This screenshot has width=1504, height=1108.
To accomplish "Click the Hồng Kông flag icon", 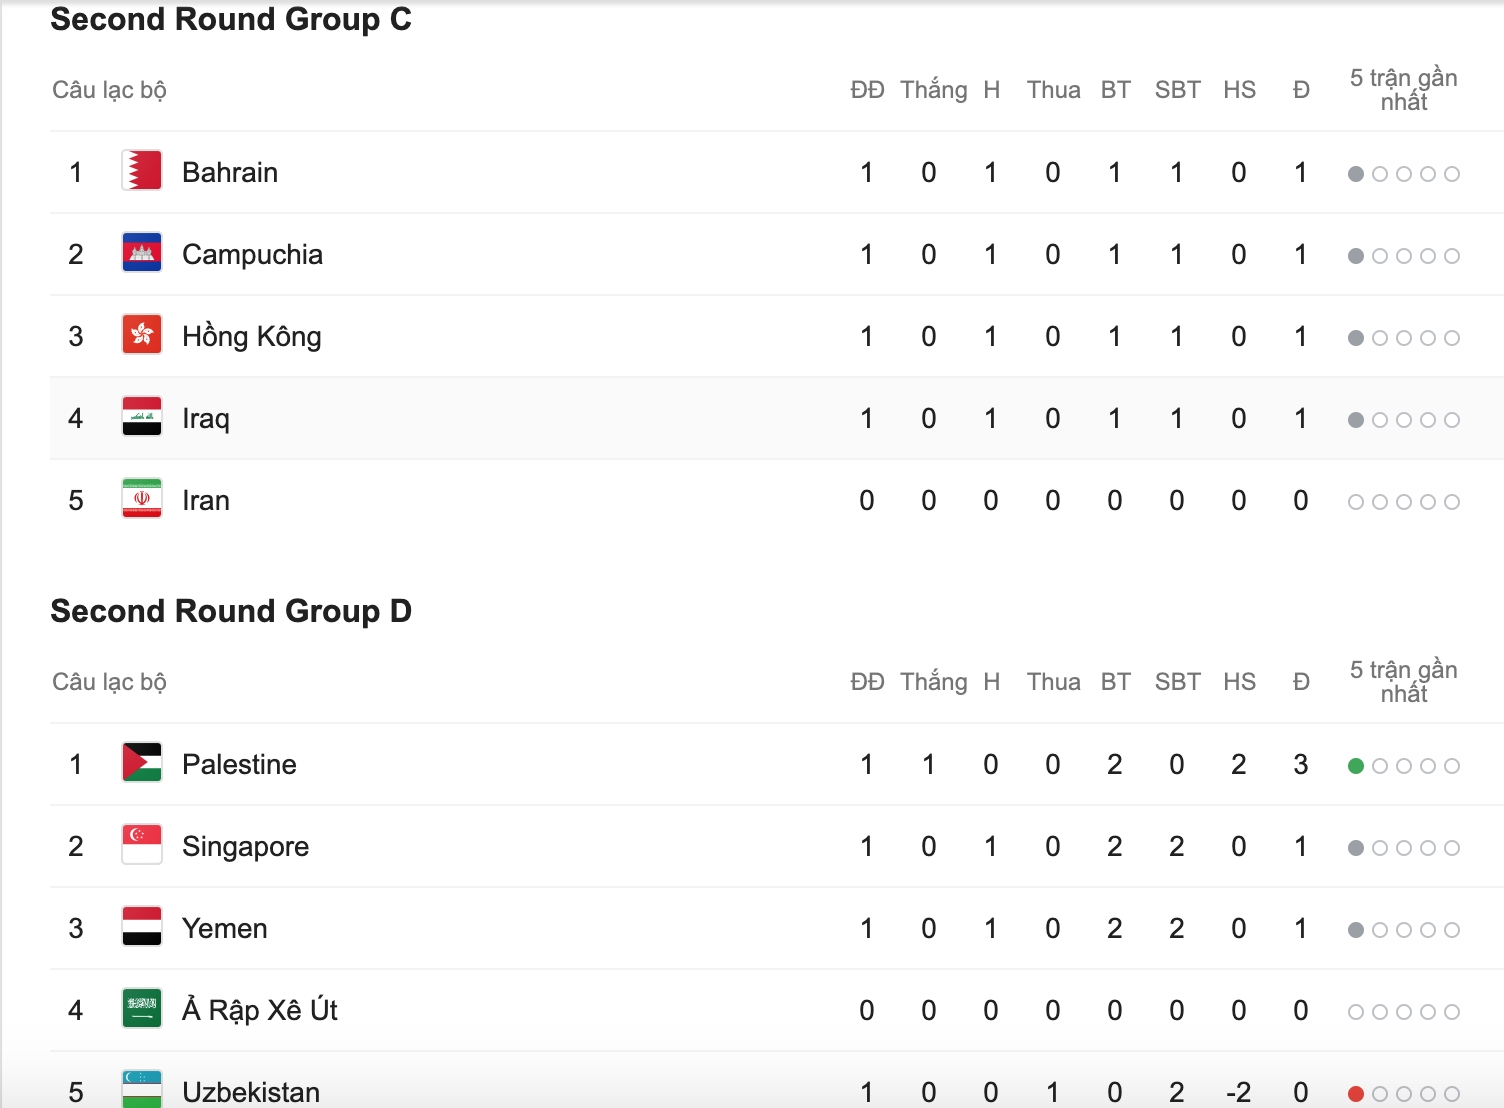I will (142, 335).
